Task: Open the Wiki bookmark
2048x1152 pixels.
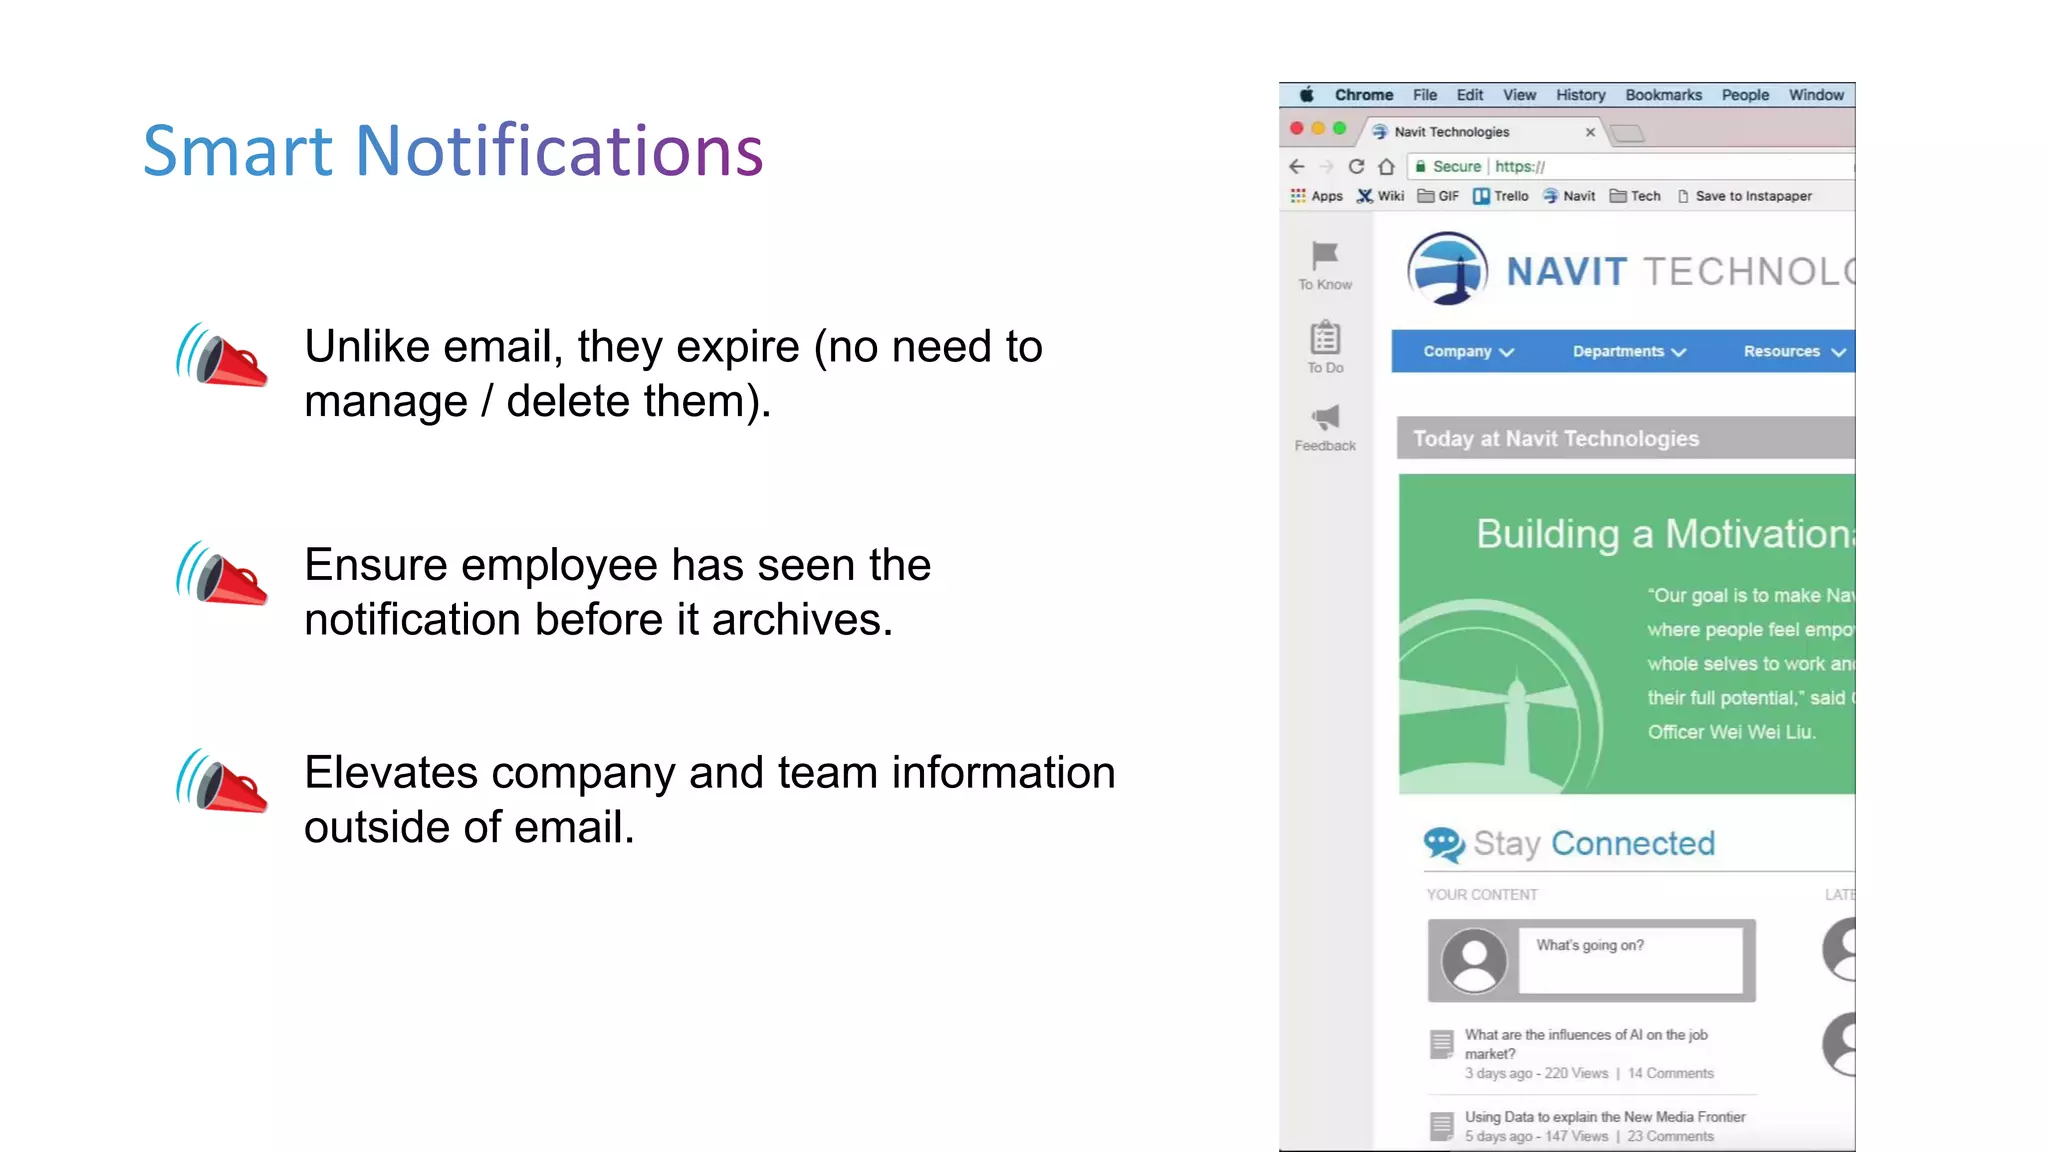Action: 1380,196
